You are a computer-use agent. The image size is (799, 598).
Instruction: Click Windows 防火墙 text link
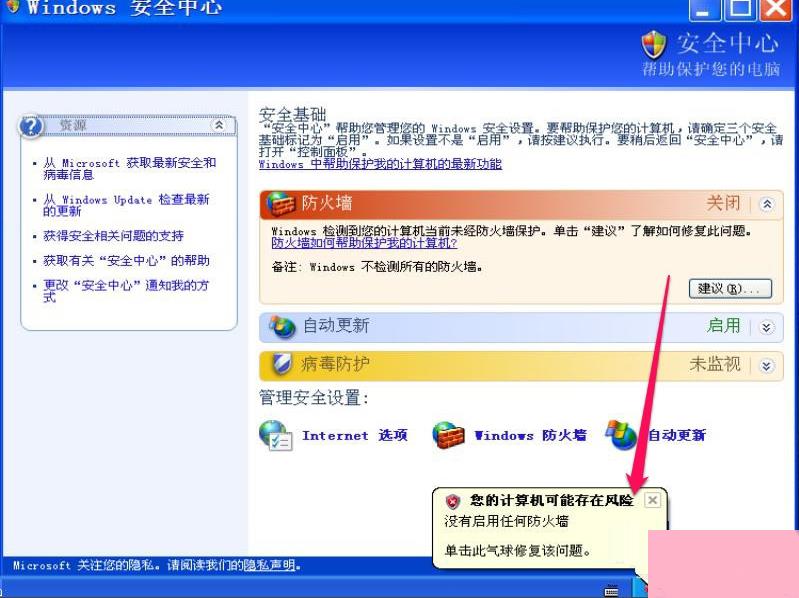[530, 436]
